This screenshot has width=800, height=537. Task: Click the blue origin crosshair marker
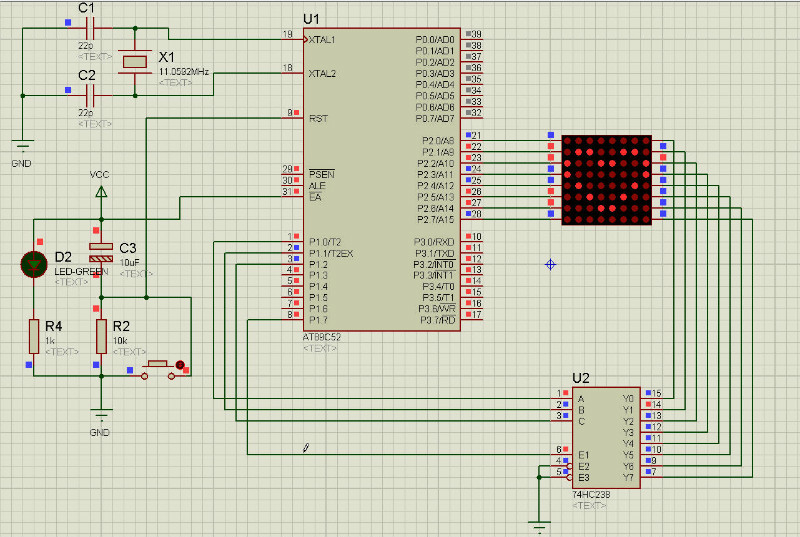tap(550, 264)
